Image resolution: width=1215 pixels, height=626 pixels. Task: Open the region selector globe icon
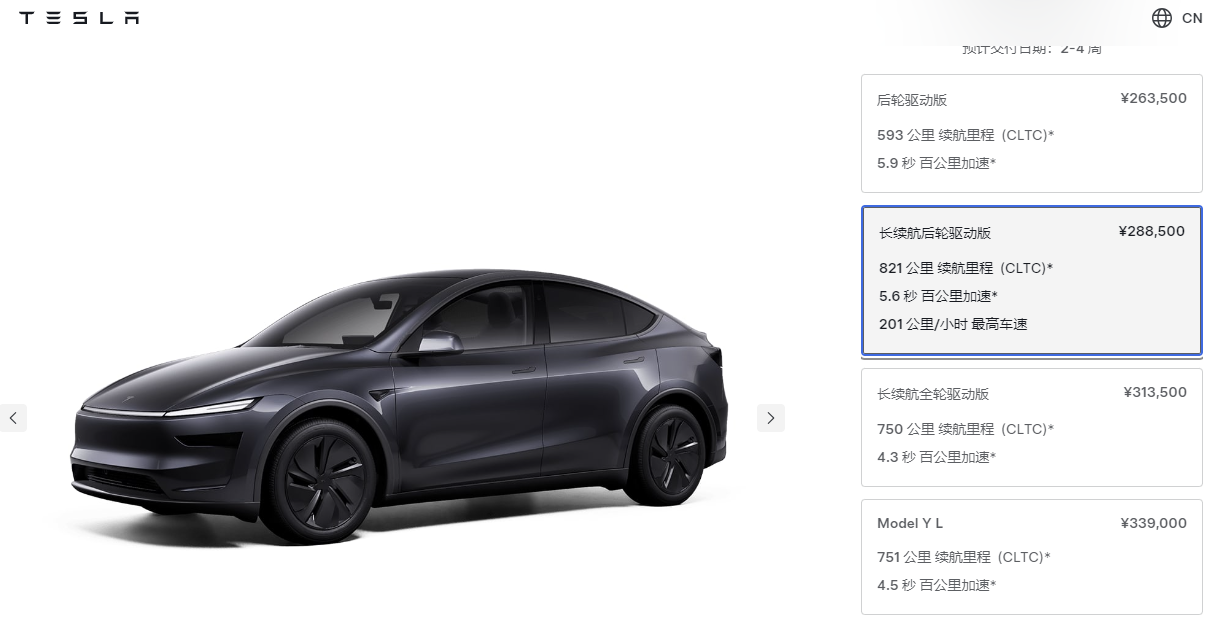coord(1162,18)
